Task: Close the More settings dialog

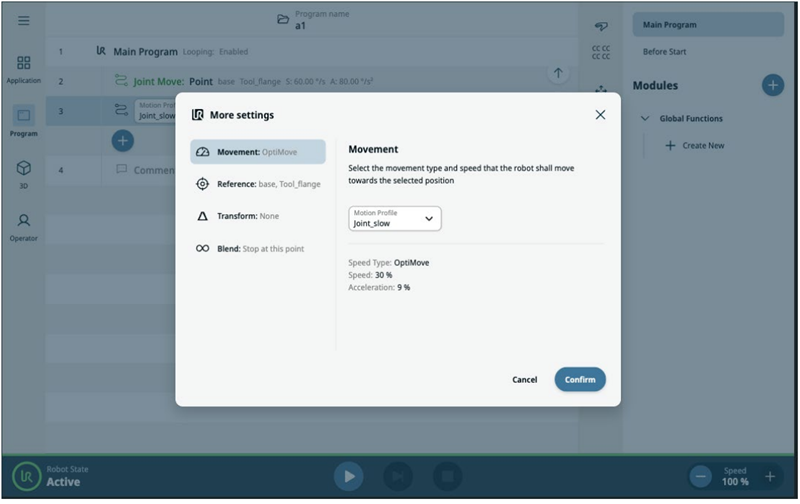Action: click(600, 115)
